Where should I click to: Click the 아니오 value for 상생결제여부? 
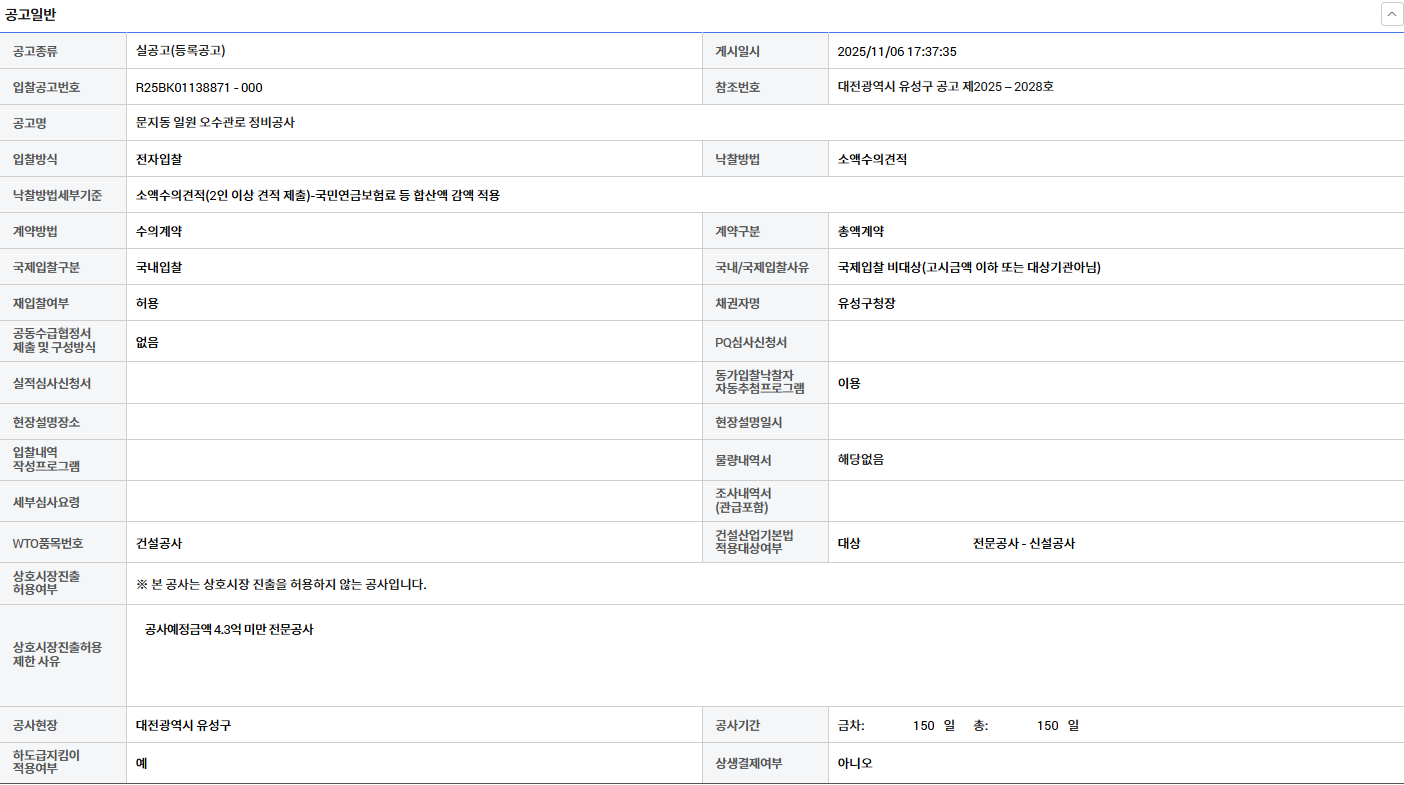855,763
